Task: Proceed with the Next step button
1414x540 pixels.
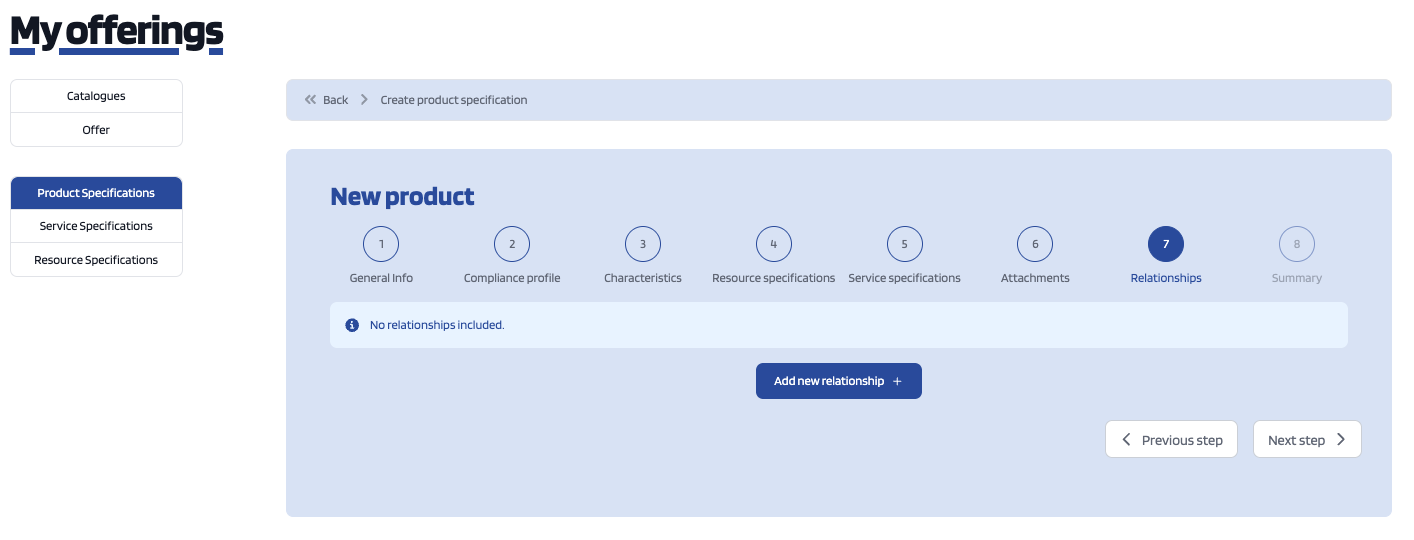Action: click(x=1307, y=440)
